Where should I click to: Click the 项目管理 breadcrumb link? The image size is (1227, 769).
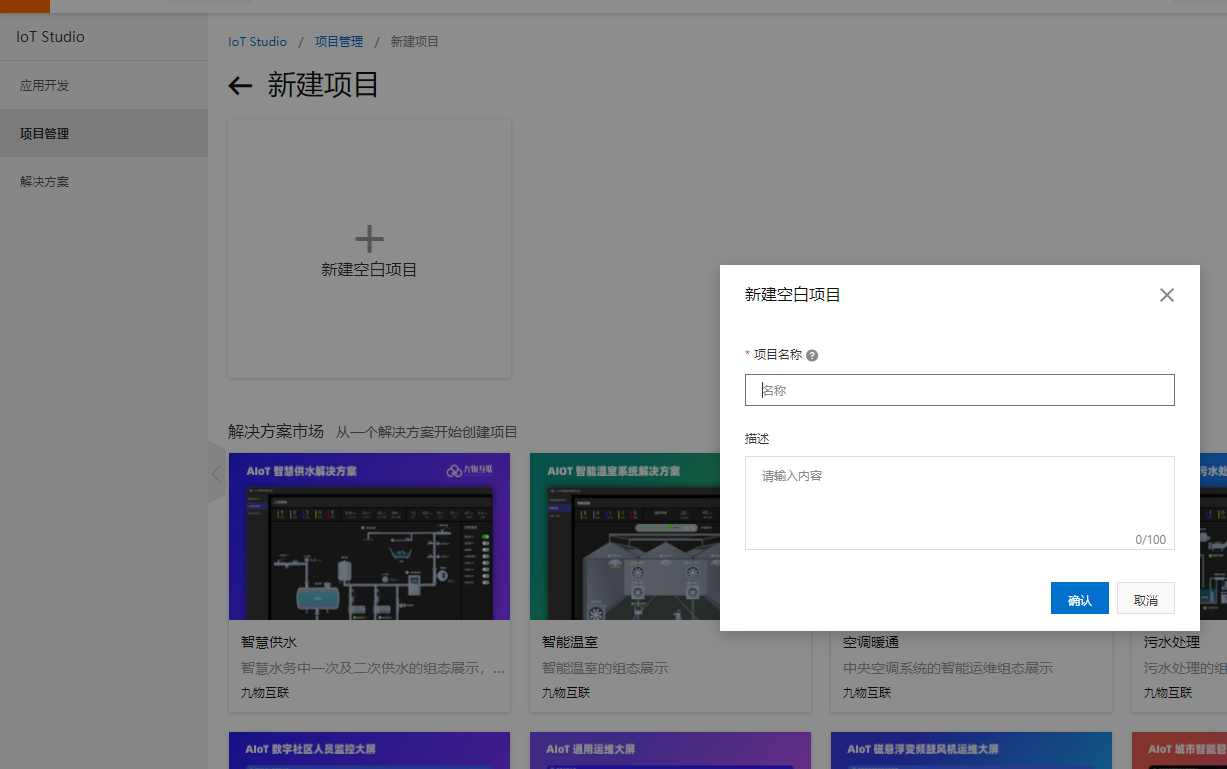click(x=339, y=42)
